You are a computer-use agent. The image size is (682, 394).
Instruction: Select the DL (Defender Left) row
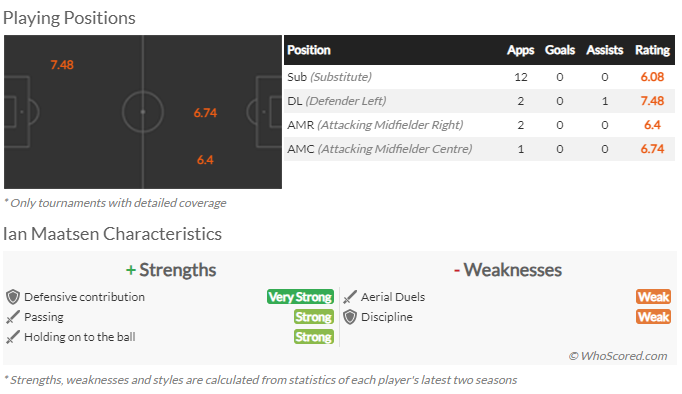[479, 101]
